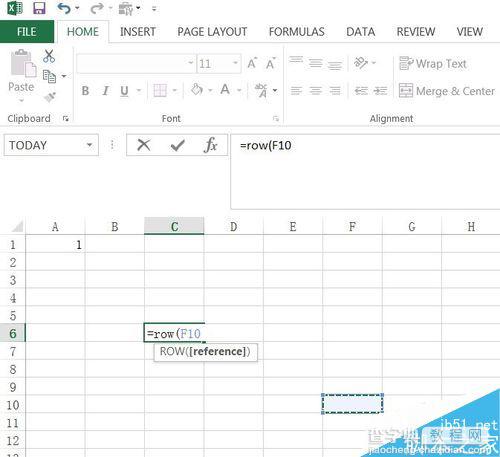Viewport: 500px width, 457px height.
Task: Click the Save icon in quick access toolbar
Action: [39, 8]
